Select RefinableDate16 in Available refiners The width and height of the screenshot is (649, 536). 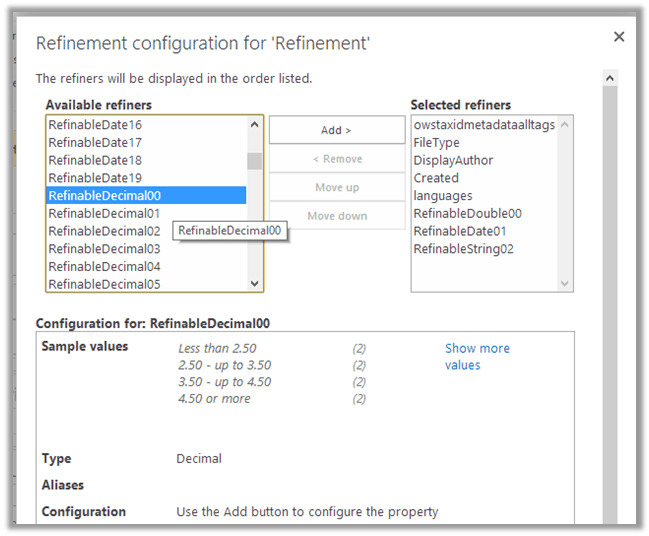96,125
